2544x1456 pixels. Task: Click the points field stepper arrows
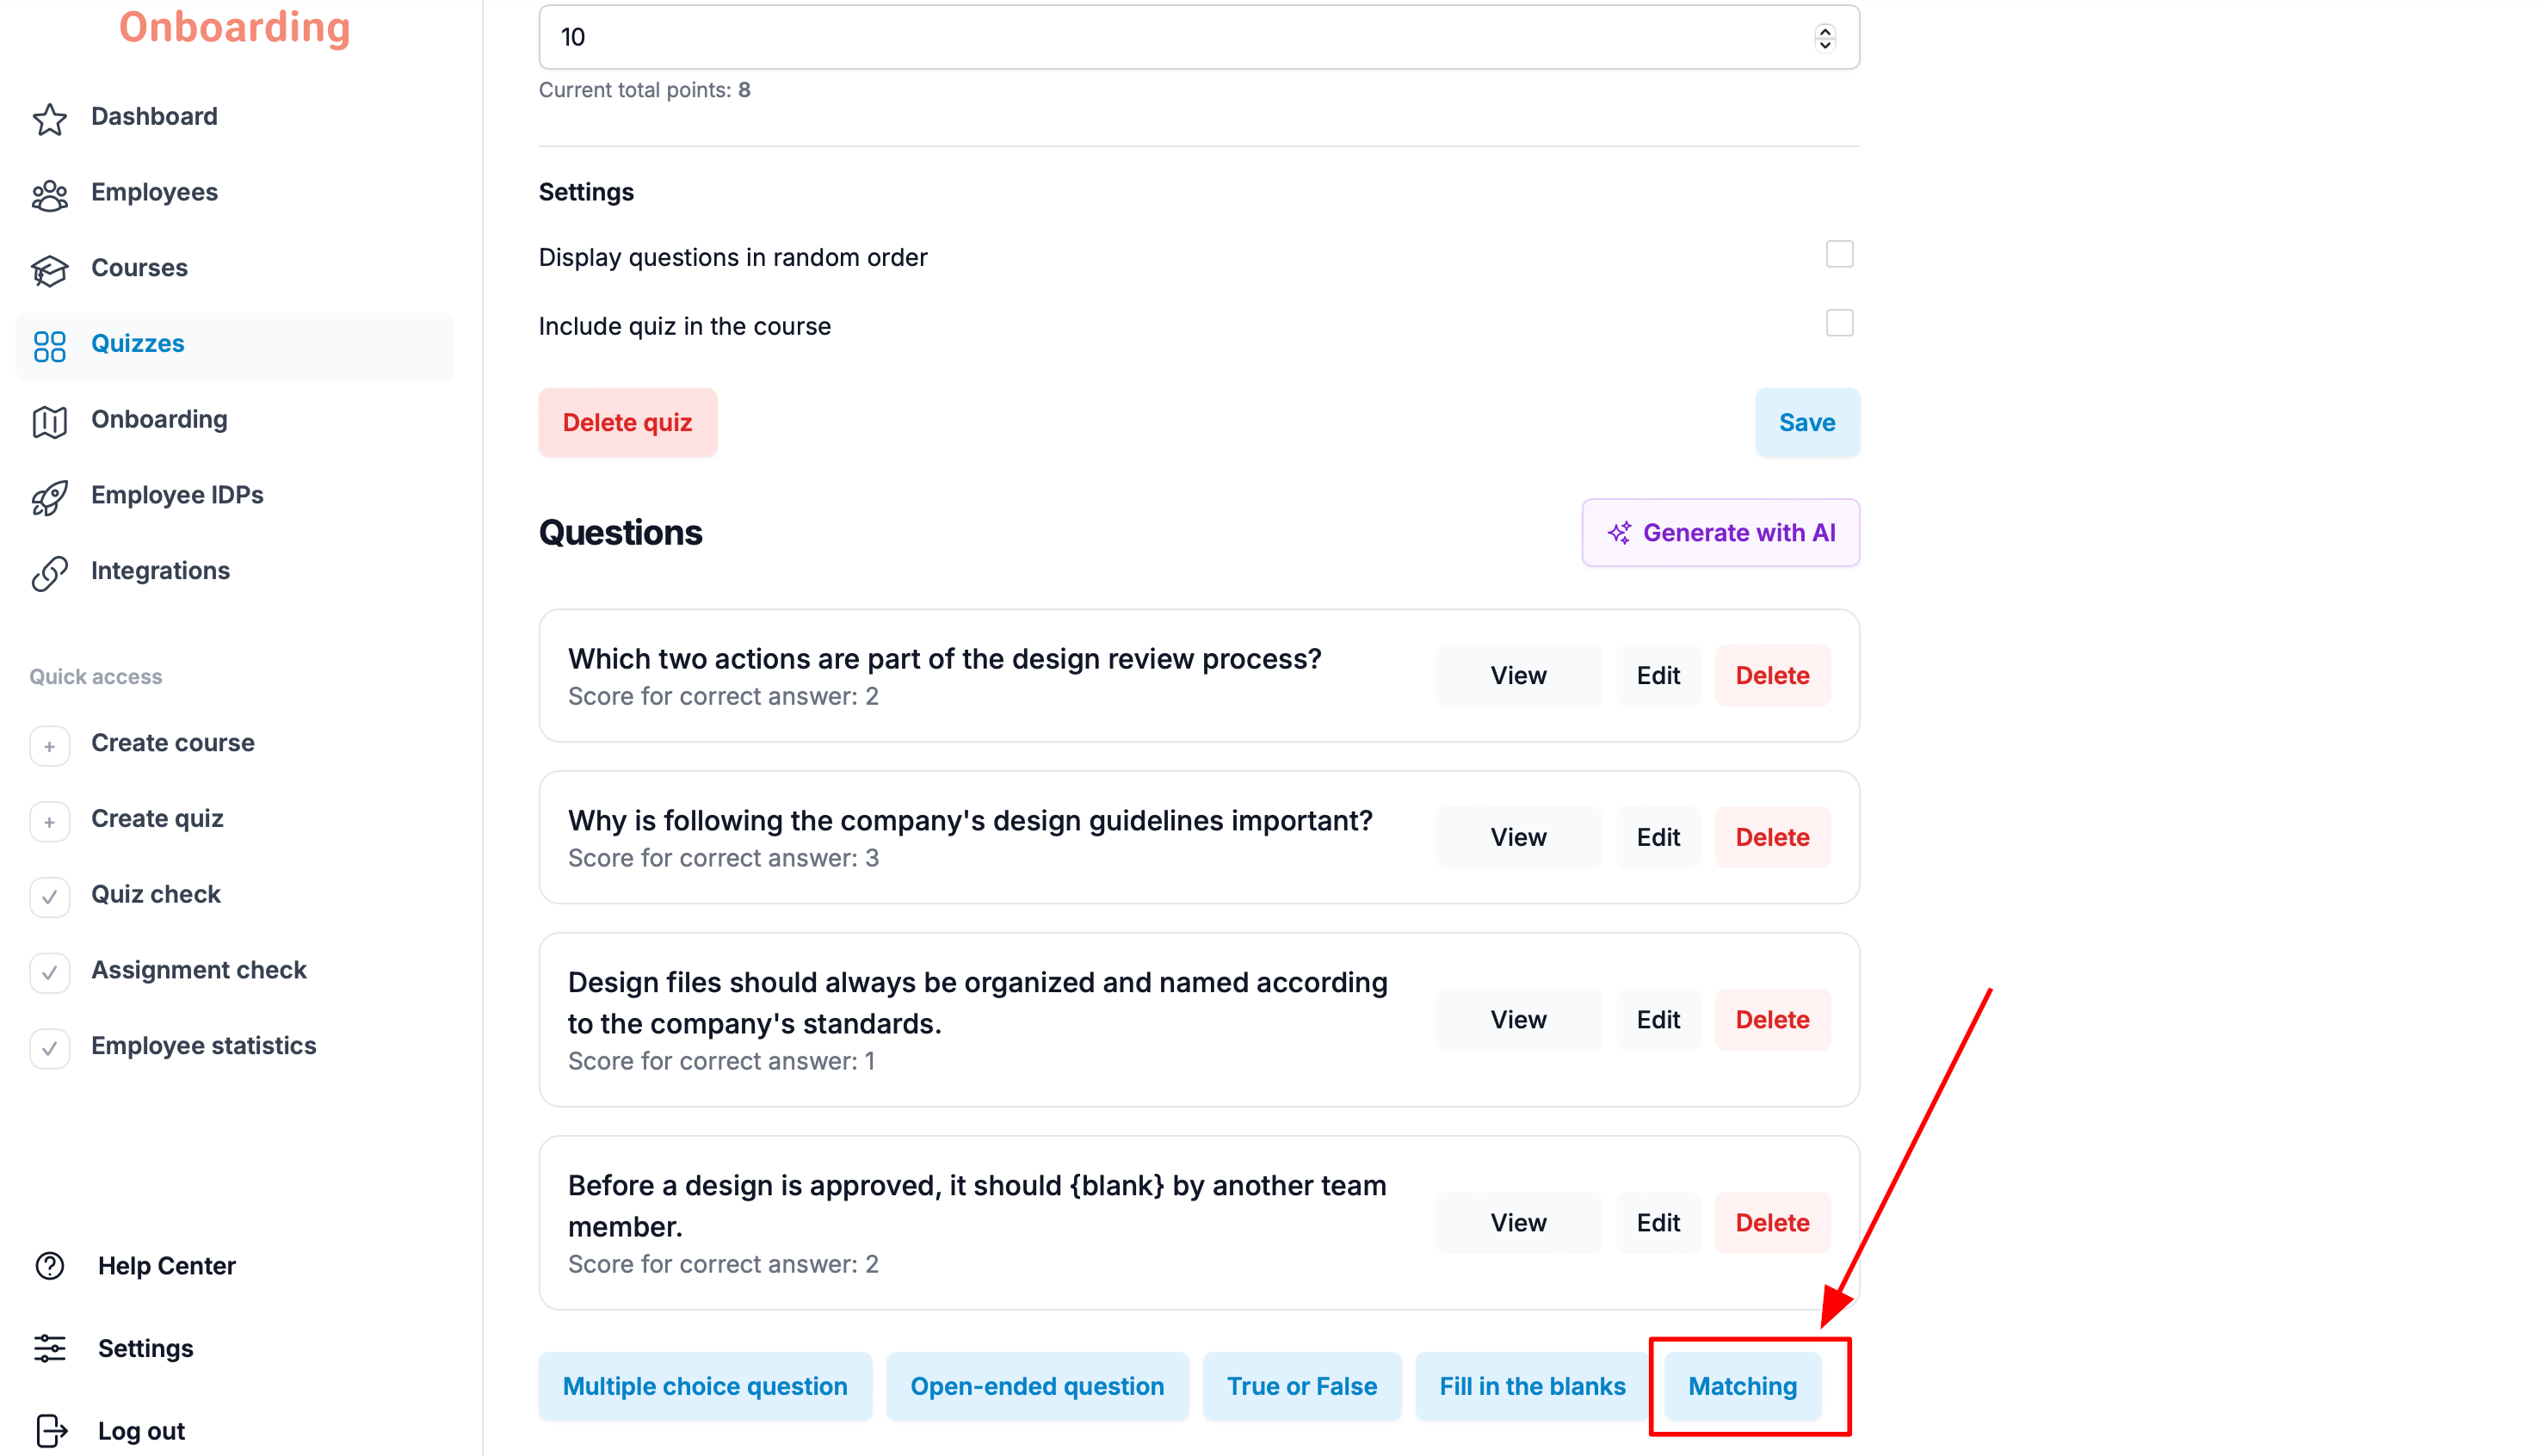[1824, 37]
